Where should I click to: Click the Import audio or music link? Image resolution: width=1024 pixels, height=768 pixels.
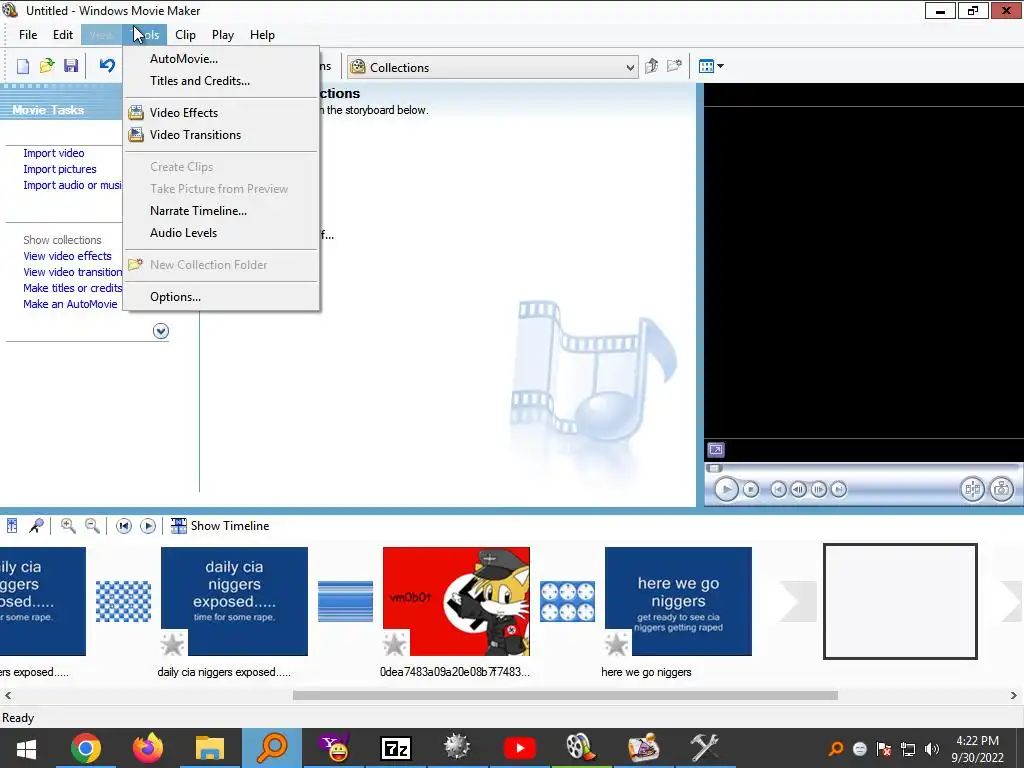[x=72, y=185]
